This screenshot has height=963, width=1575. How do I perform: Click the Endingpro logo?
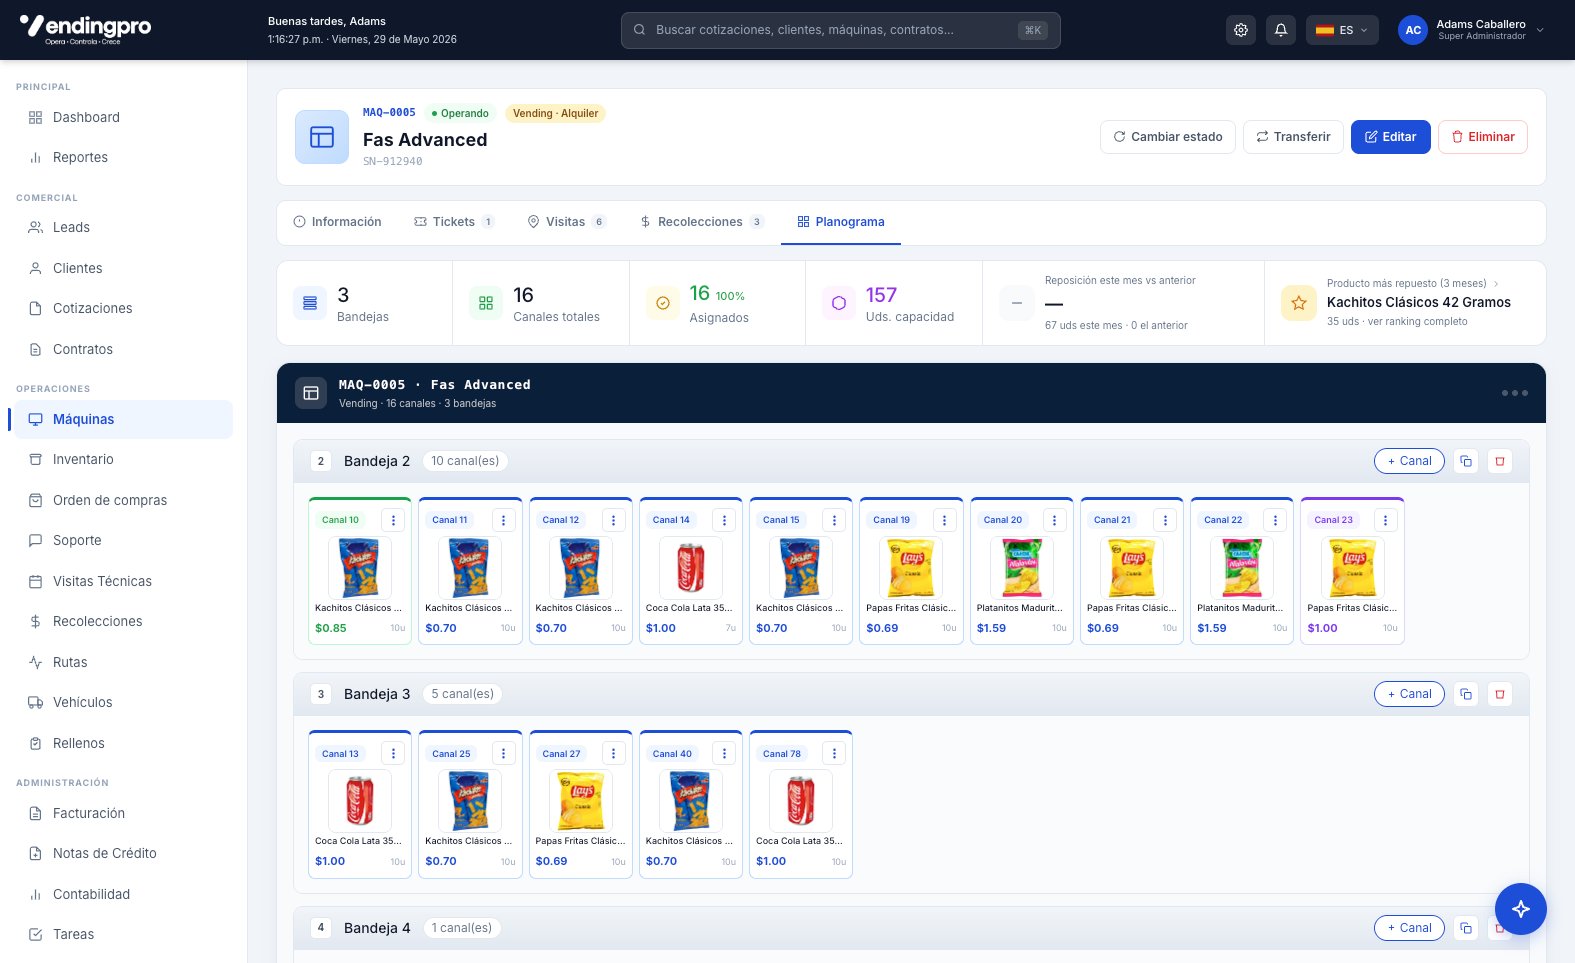[86, 29]
